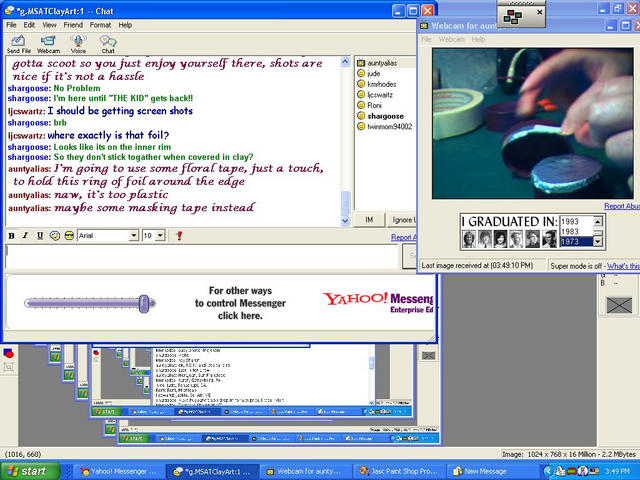The width and height of the screenshot is (640, 480).
Task: Toggle Bold text formatting
Action: 11,236
